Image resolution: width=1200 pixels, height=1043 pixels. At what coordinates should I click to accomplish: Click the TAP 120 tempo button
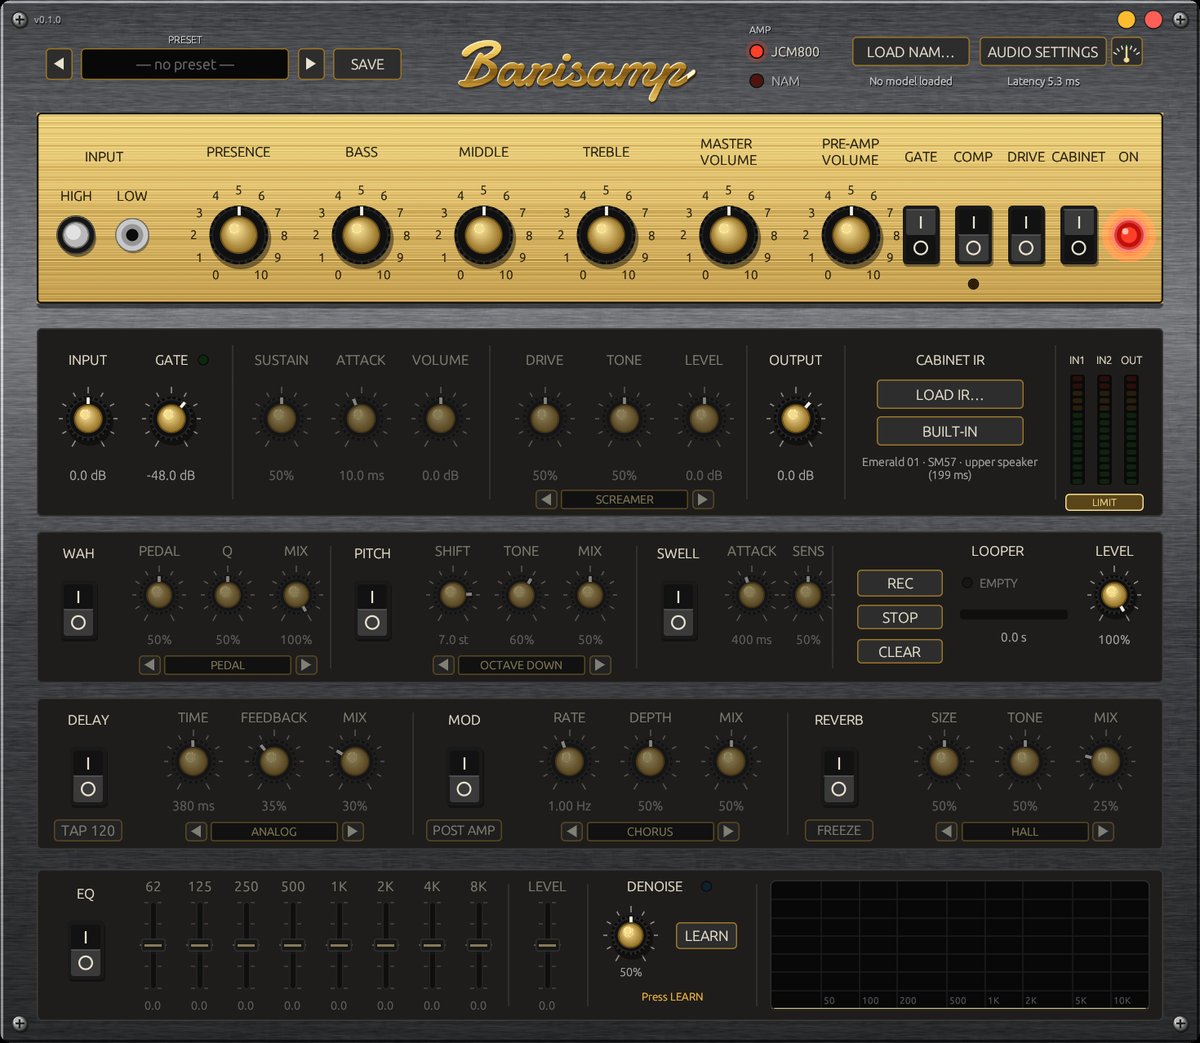pos(88,830)
